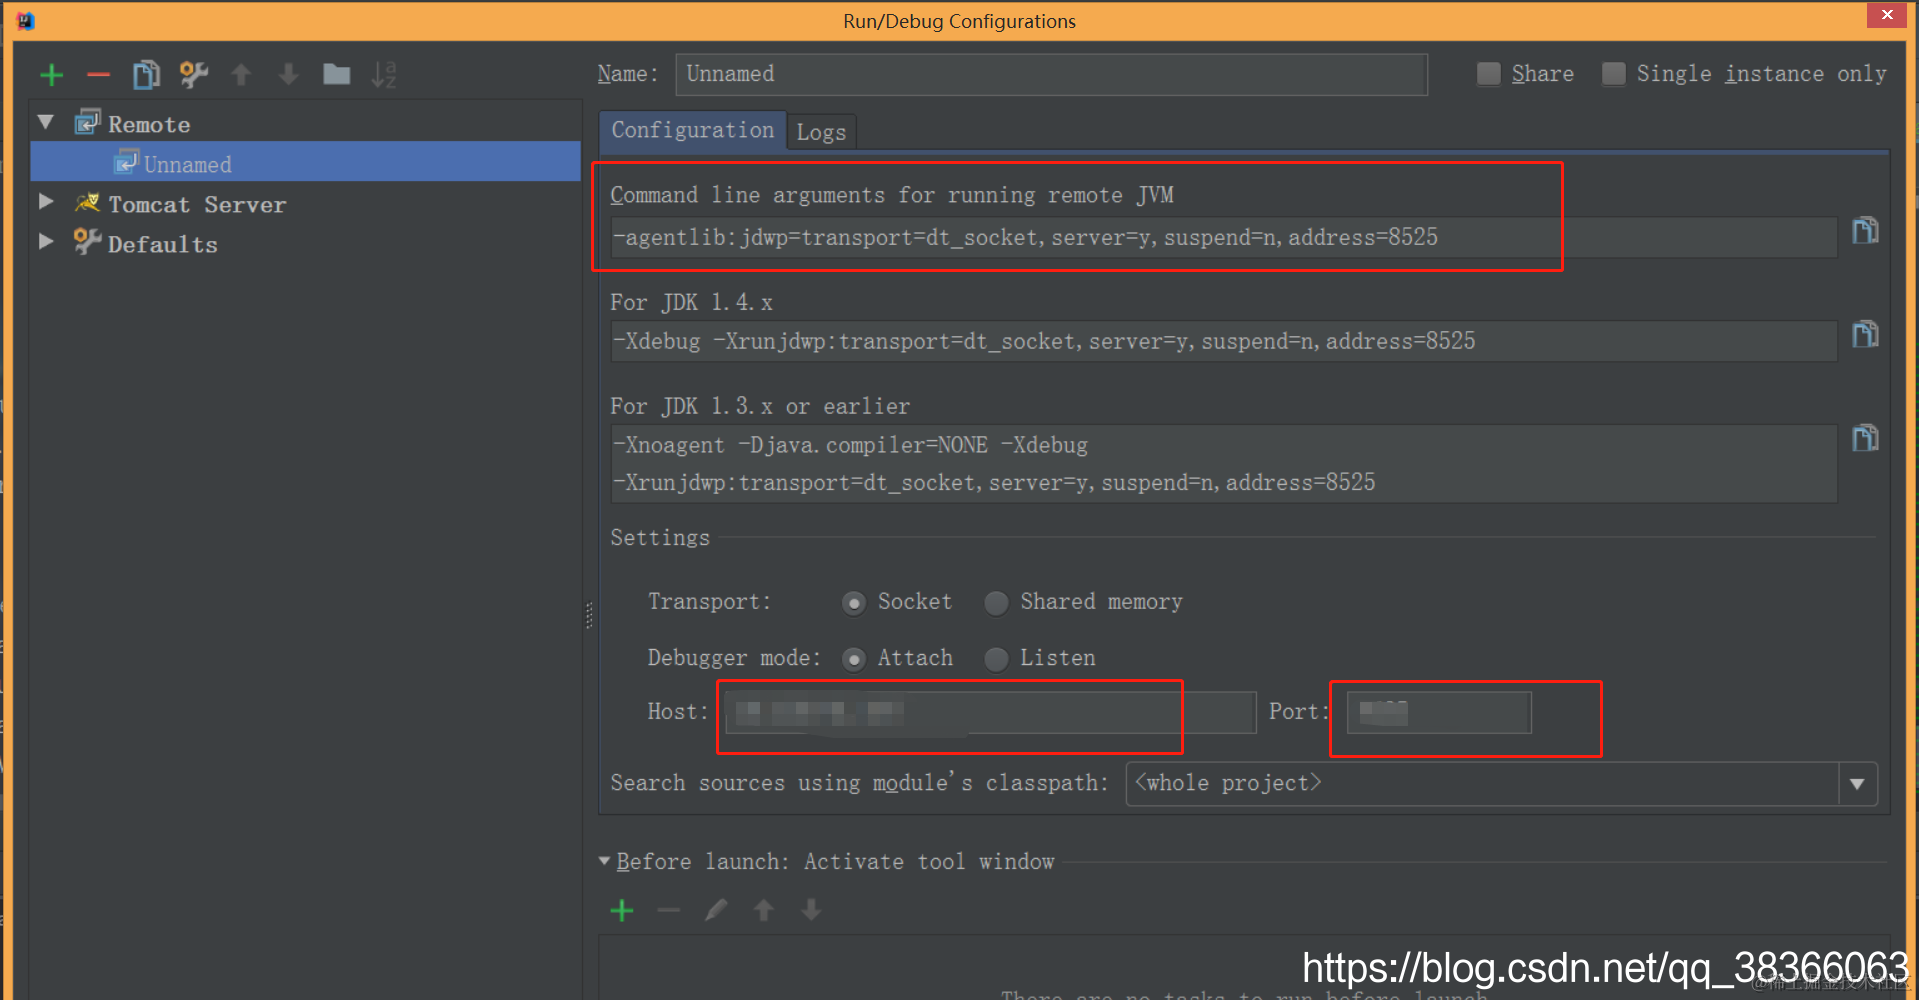
Task: Move before-launch task up
Action: (x=764, y=910)
